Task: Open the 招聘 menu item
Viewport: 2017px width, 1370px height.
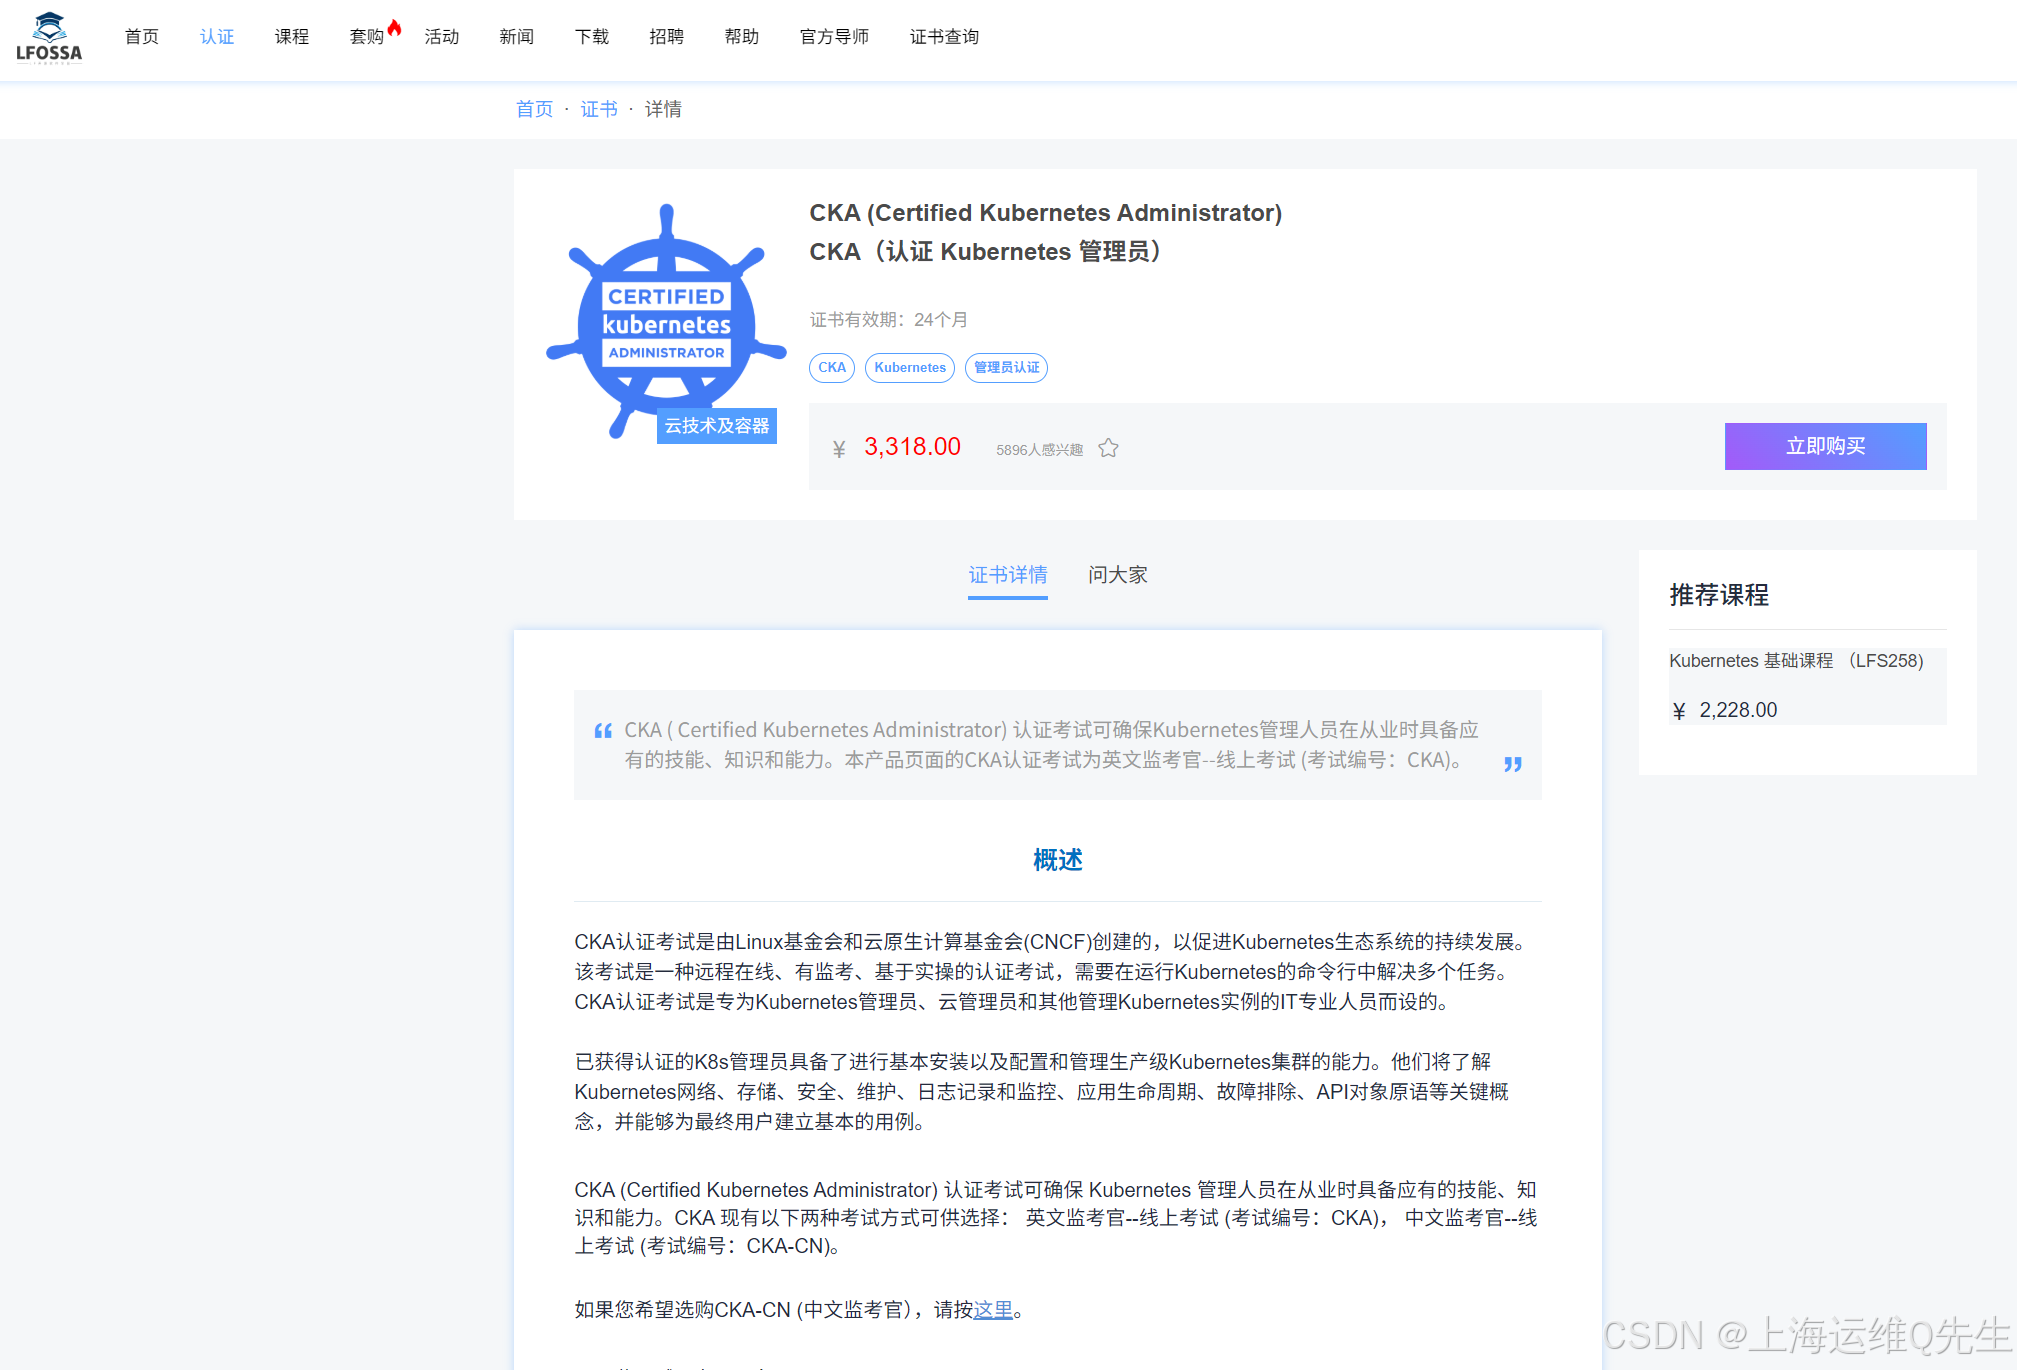Action: point(667,37)
